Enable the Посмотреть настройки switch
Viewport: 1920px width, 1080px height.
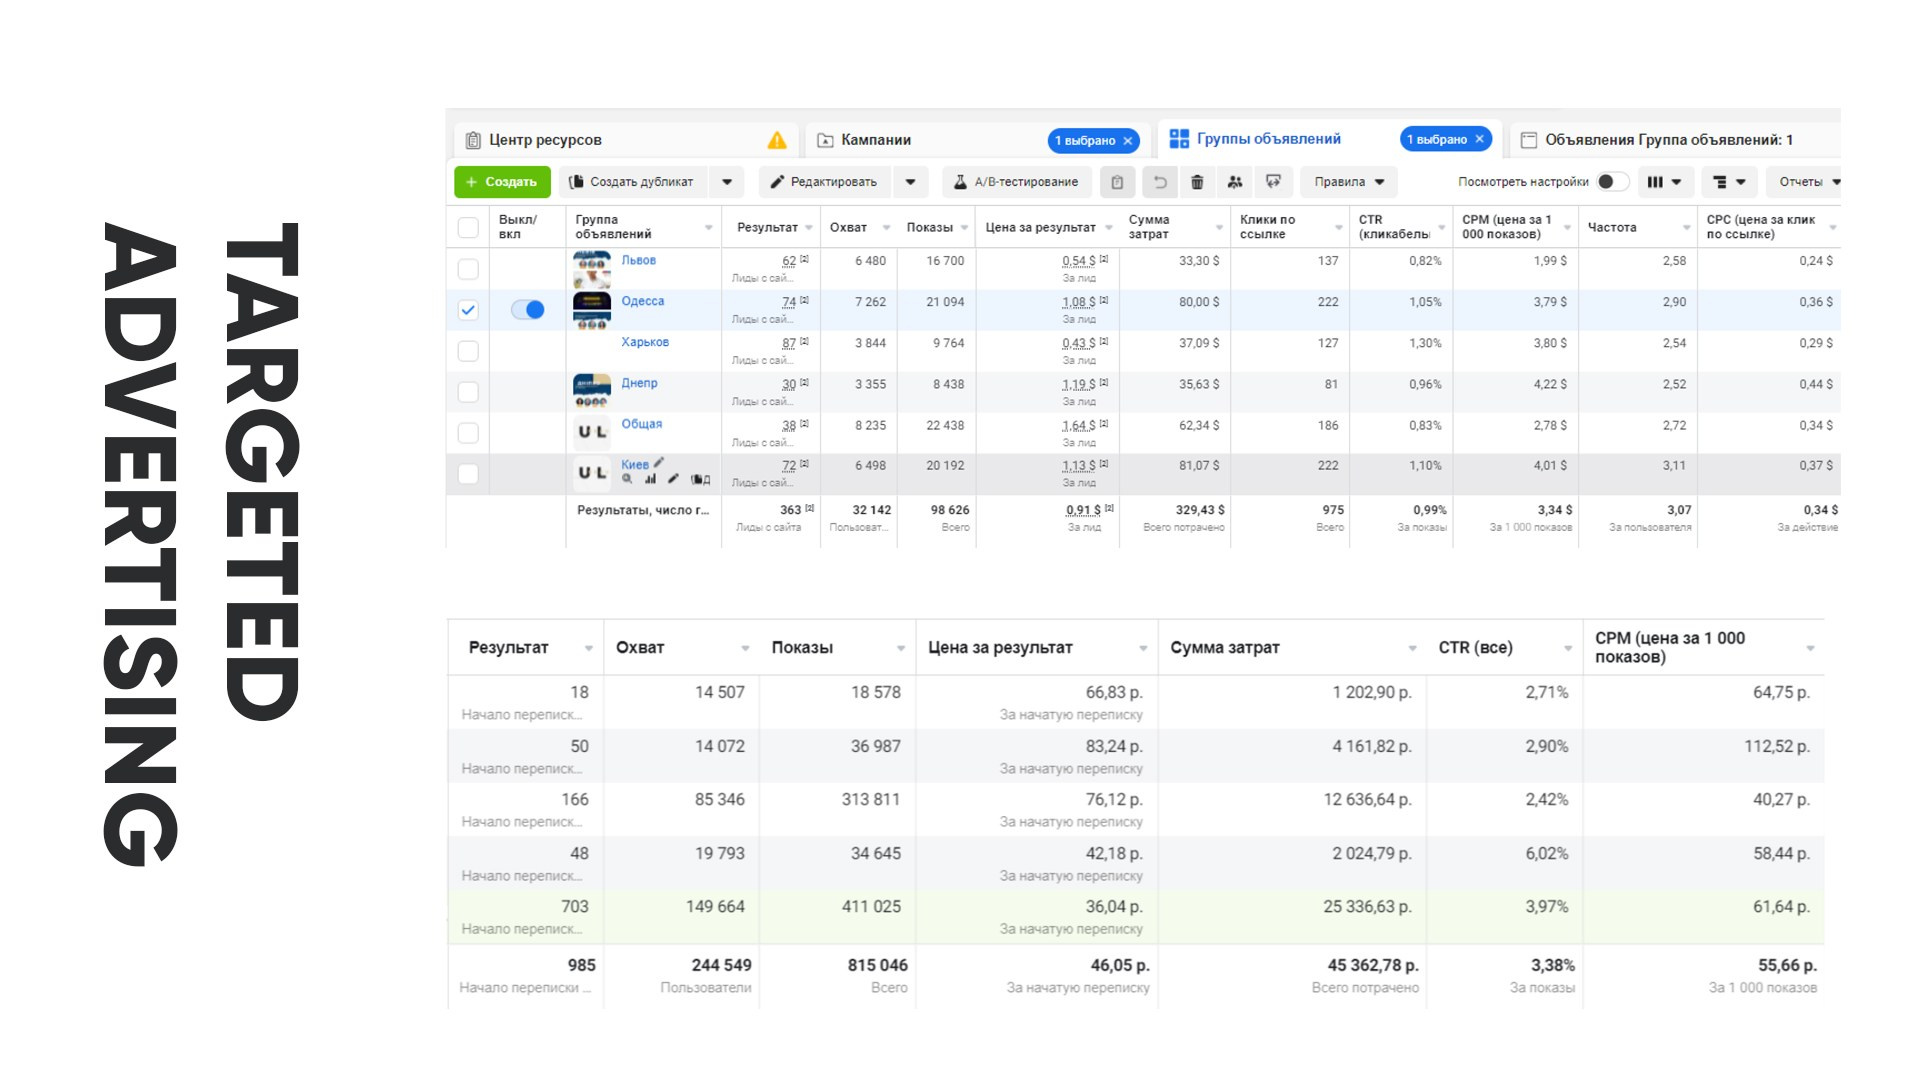click(x=1610, y=182)
